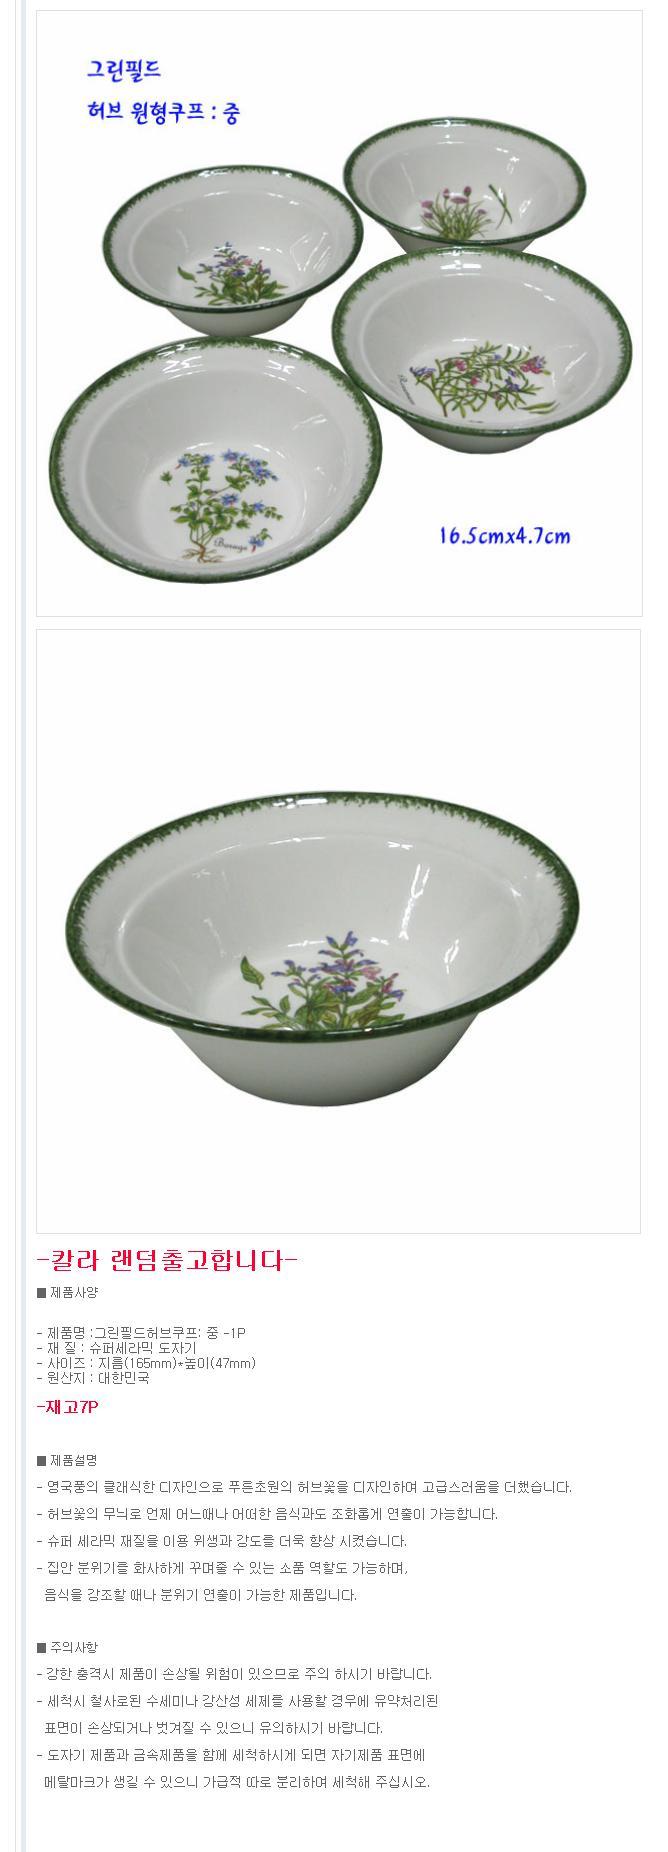Click the 그린필드 title text in image
Screen dimensions: 668x1852
point(124,70)
